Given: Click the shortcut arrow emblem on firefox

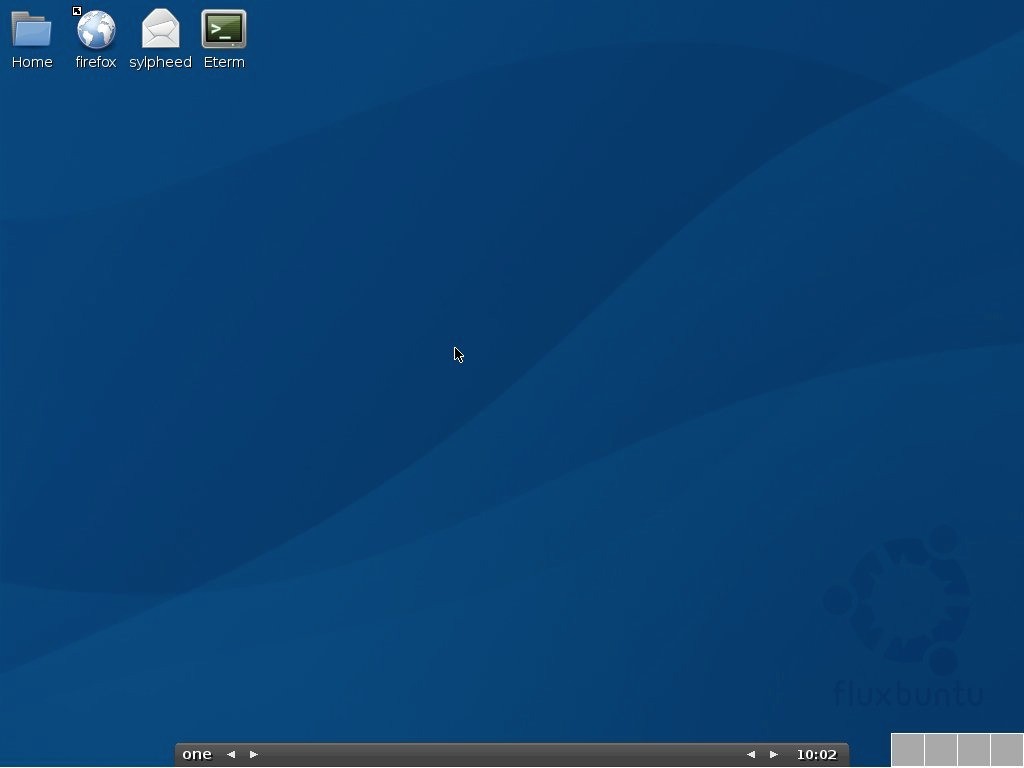Looking at the screenshot, I should (77, 11).
